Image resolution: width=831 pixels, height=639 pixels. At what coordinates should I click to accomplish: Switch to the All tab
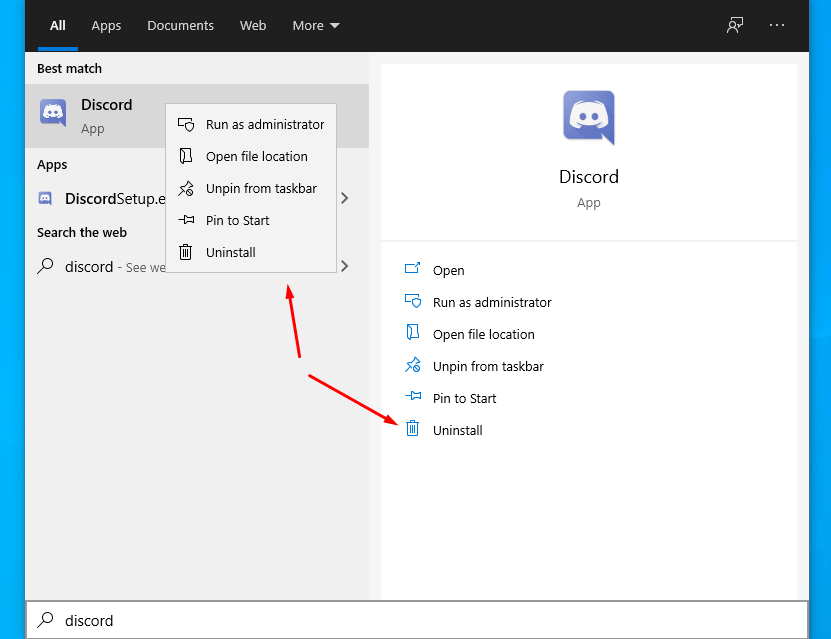coord(58,25)
